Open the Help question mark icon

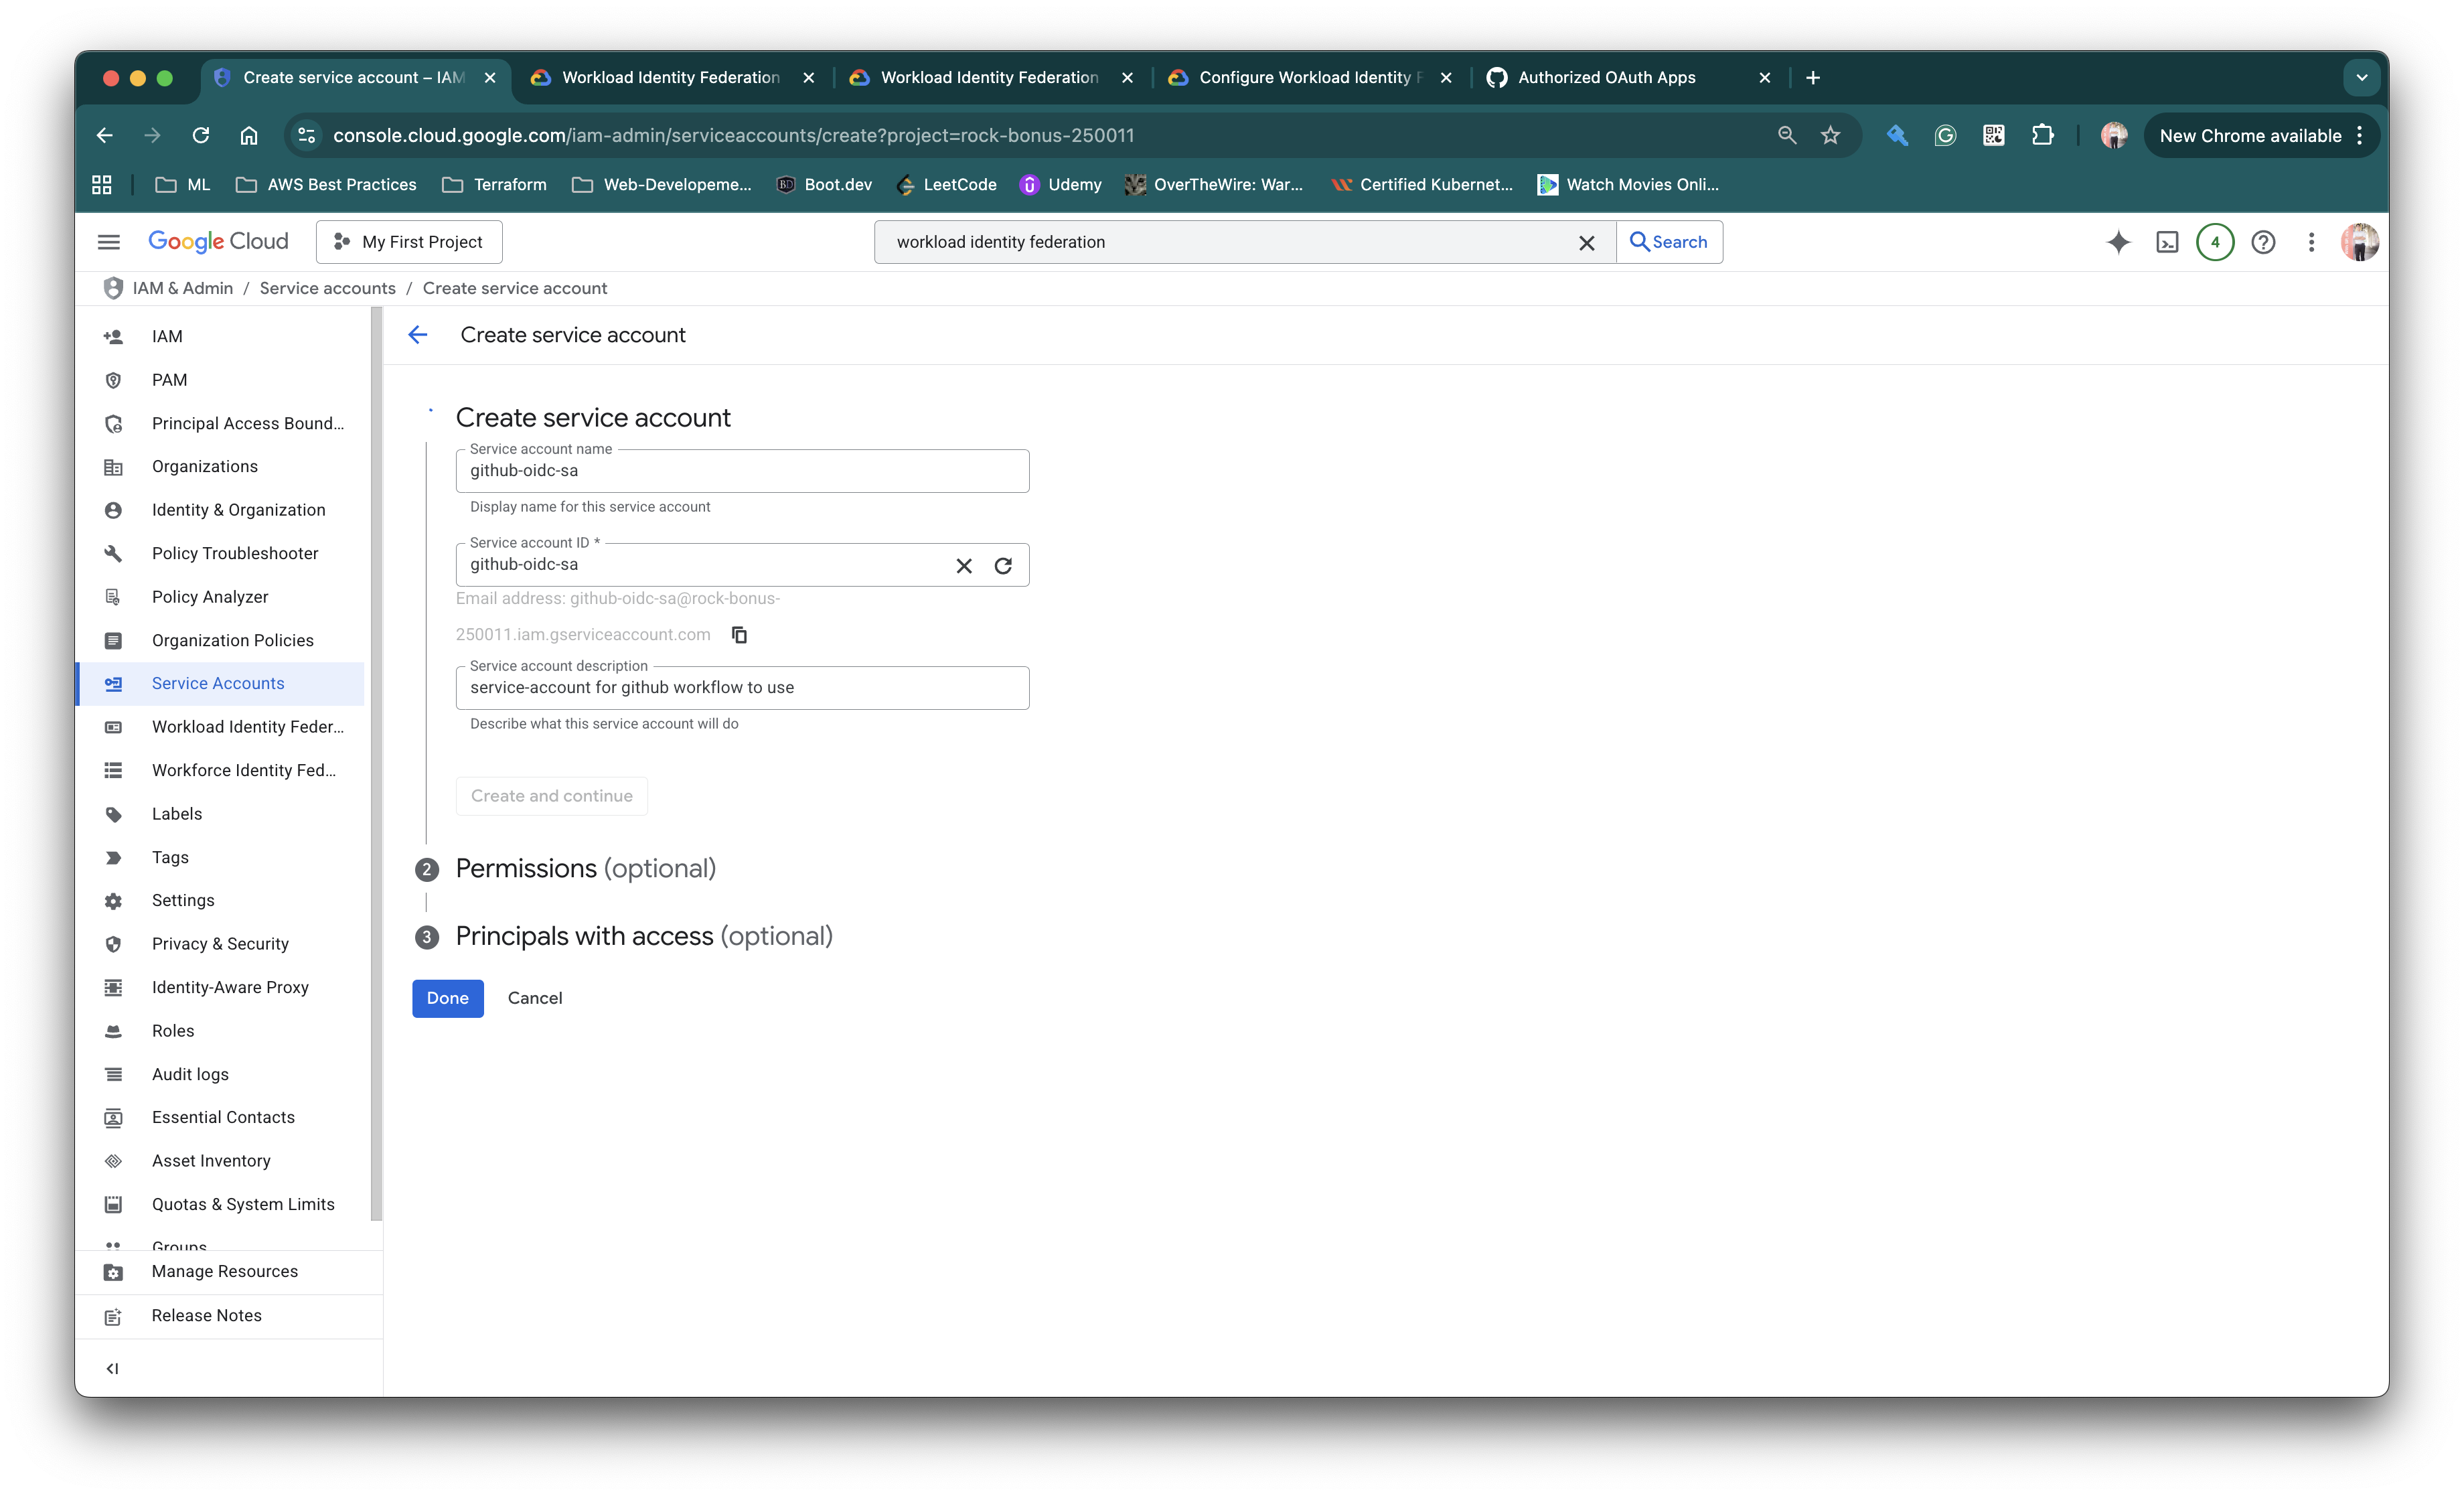pyautogui.click(x=2263, y=242)
